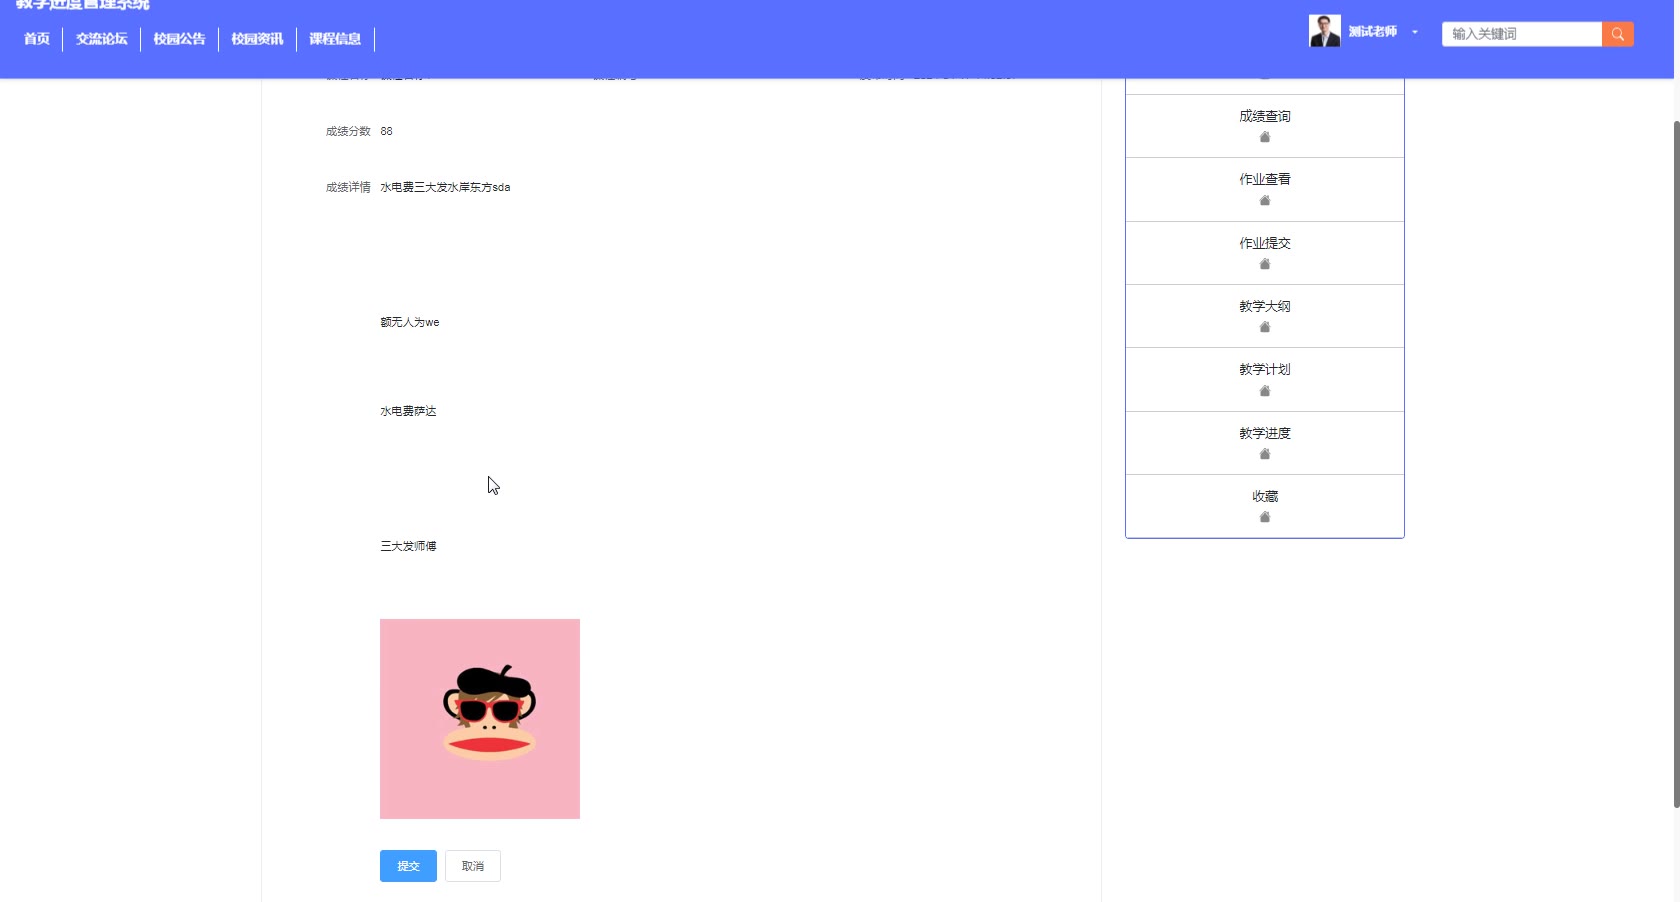Click the icon under 教学进度
The height and width of the screenshot is (902, 1680).
1265,454
